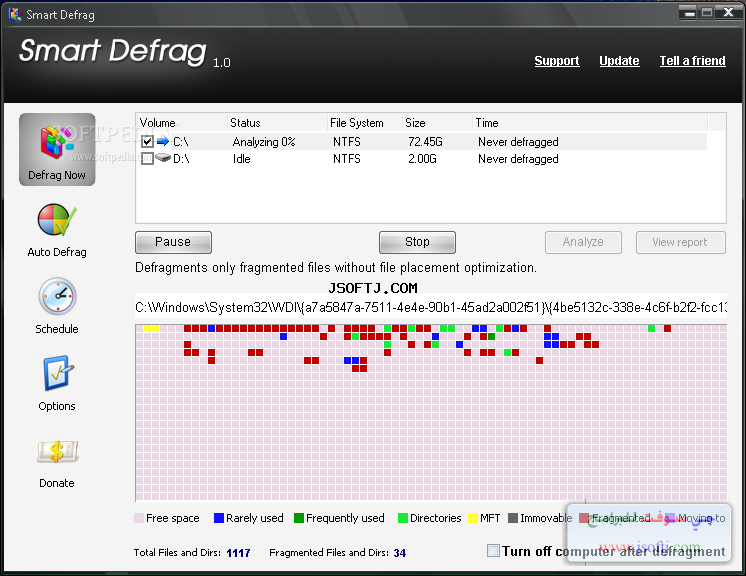Click the NTFS cell in the D:\ row
Image resolution: width=746 pixels, height=576 pixels.
coord(347,159)
